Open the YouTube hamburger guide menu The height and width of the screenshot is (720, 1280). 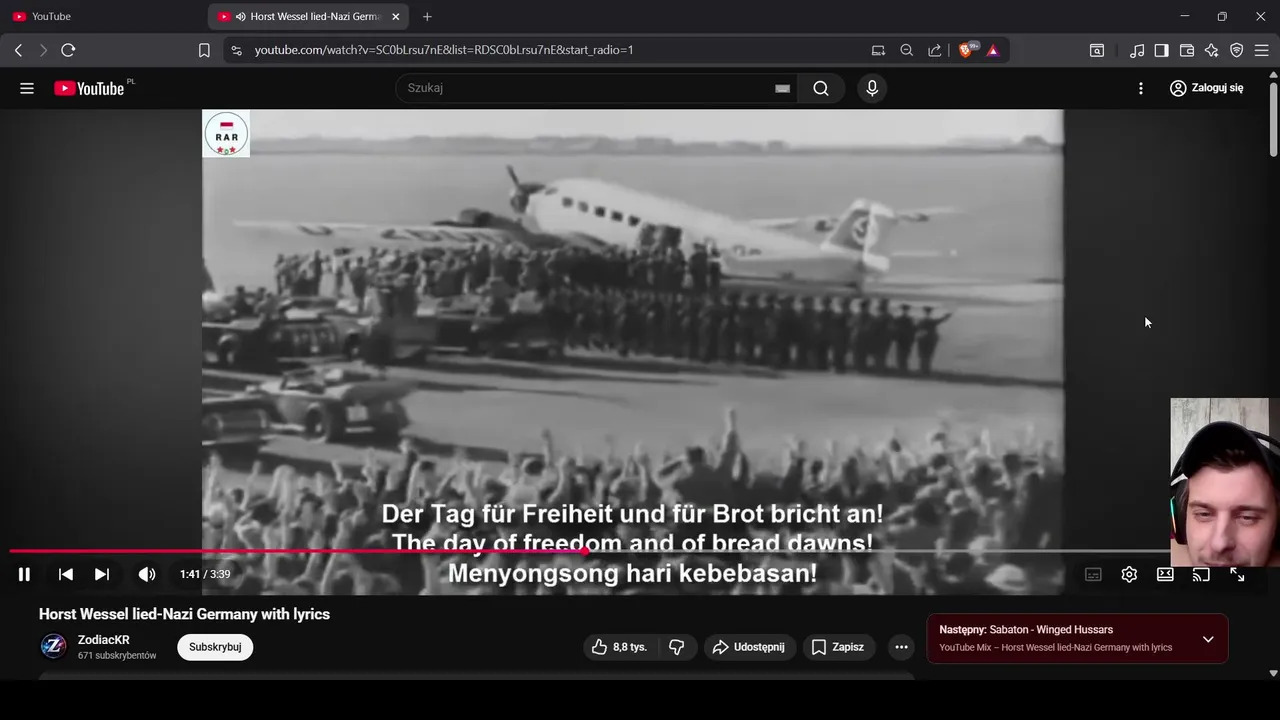[x=27, y=88]
